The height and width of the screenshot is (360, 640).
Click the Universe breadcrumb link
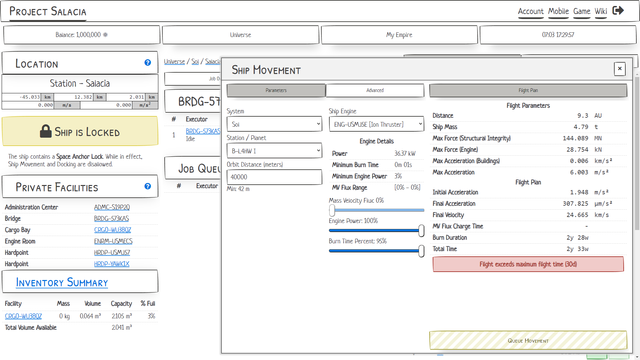(x=174, y=62)
